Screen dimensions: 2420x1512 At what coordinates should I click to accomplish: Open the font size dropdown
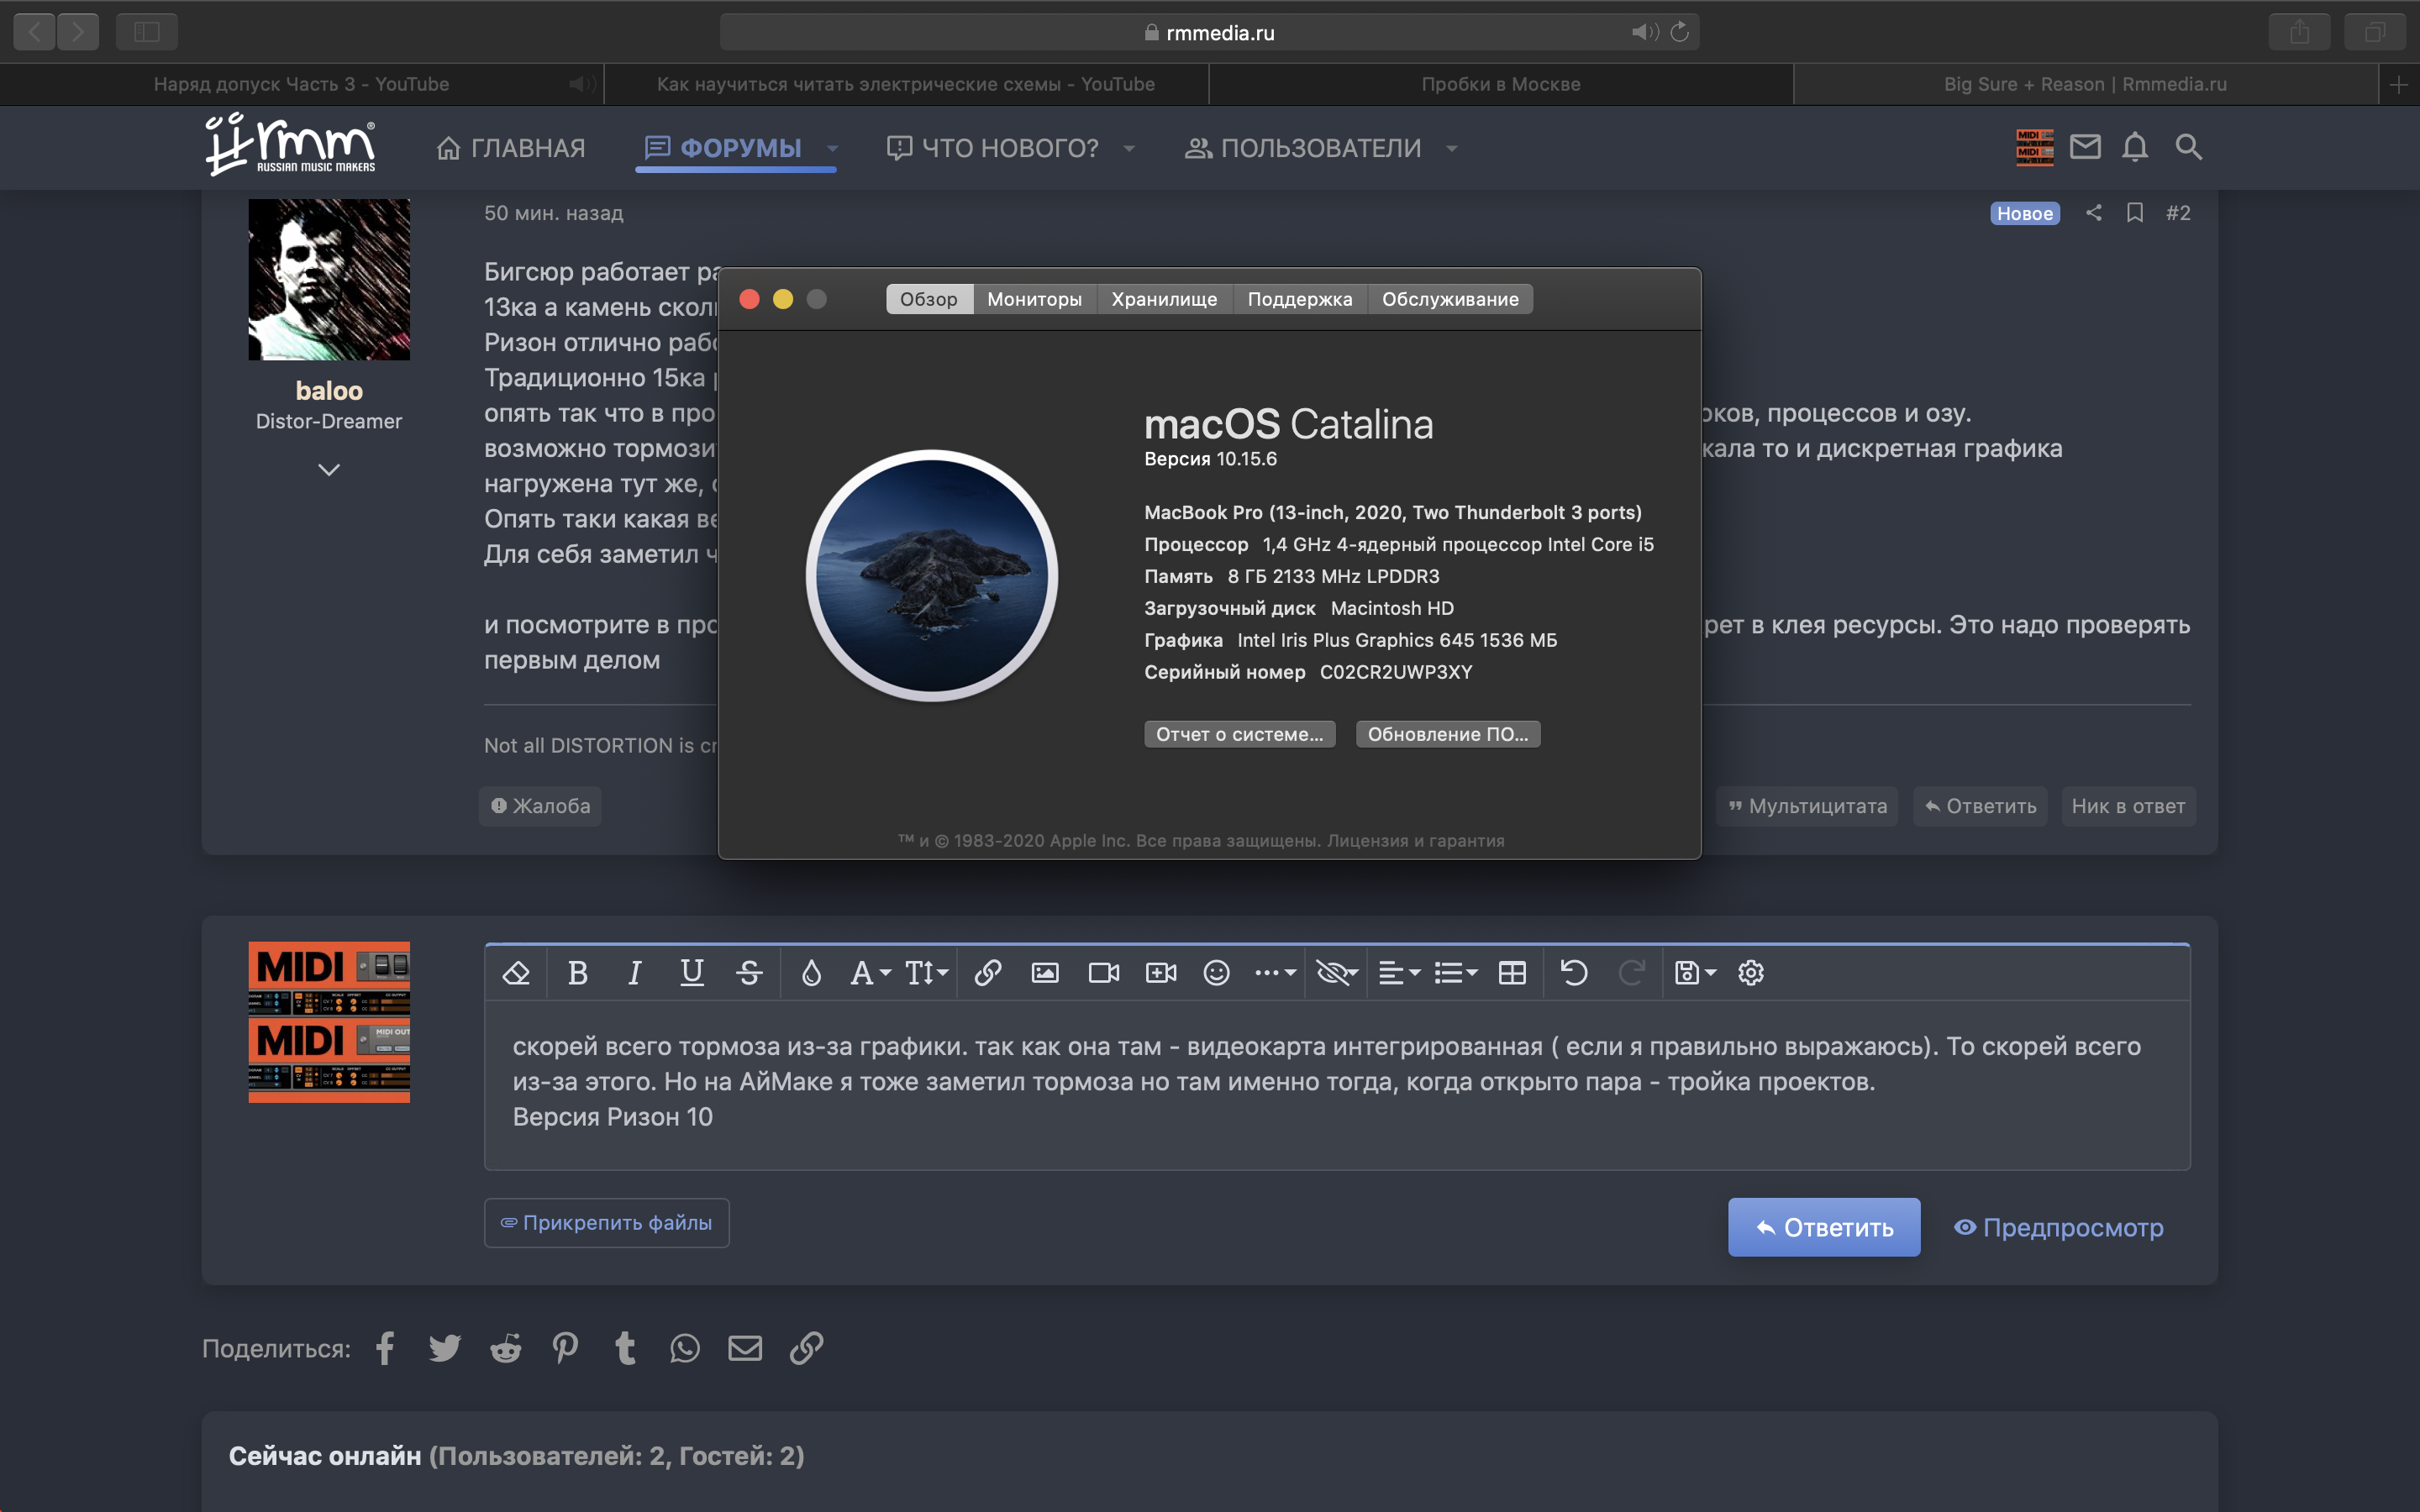click(926, 972)
